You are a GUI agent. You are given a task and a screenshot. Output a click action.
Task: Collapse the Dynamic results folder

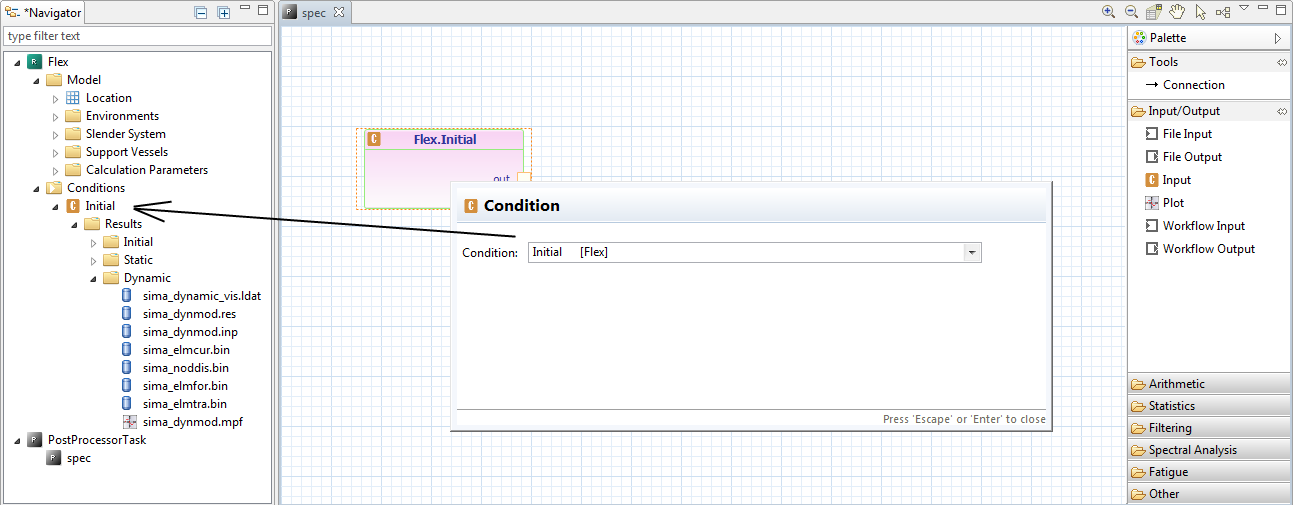[x=94, y=278]
